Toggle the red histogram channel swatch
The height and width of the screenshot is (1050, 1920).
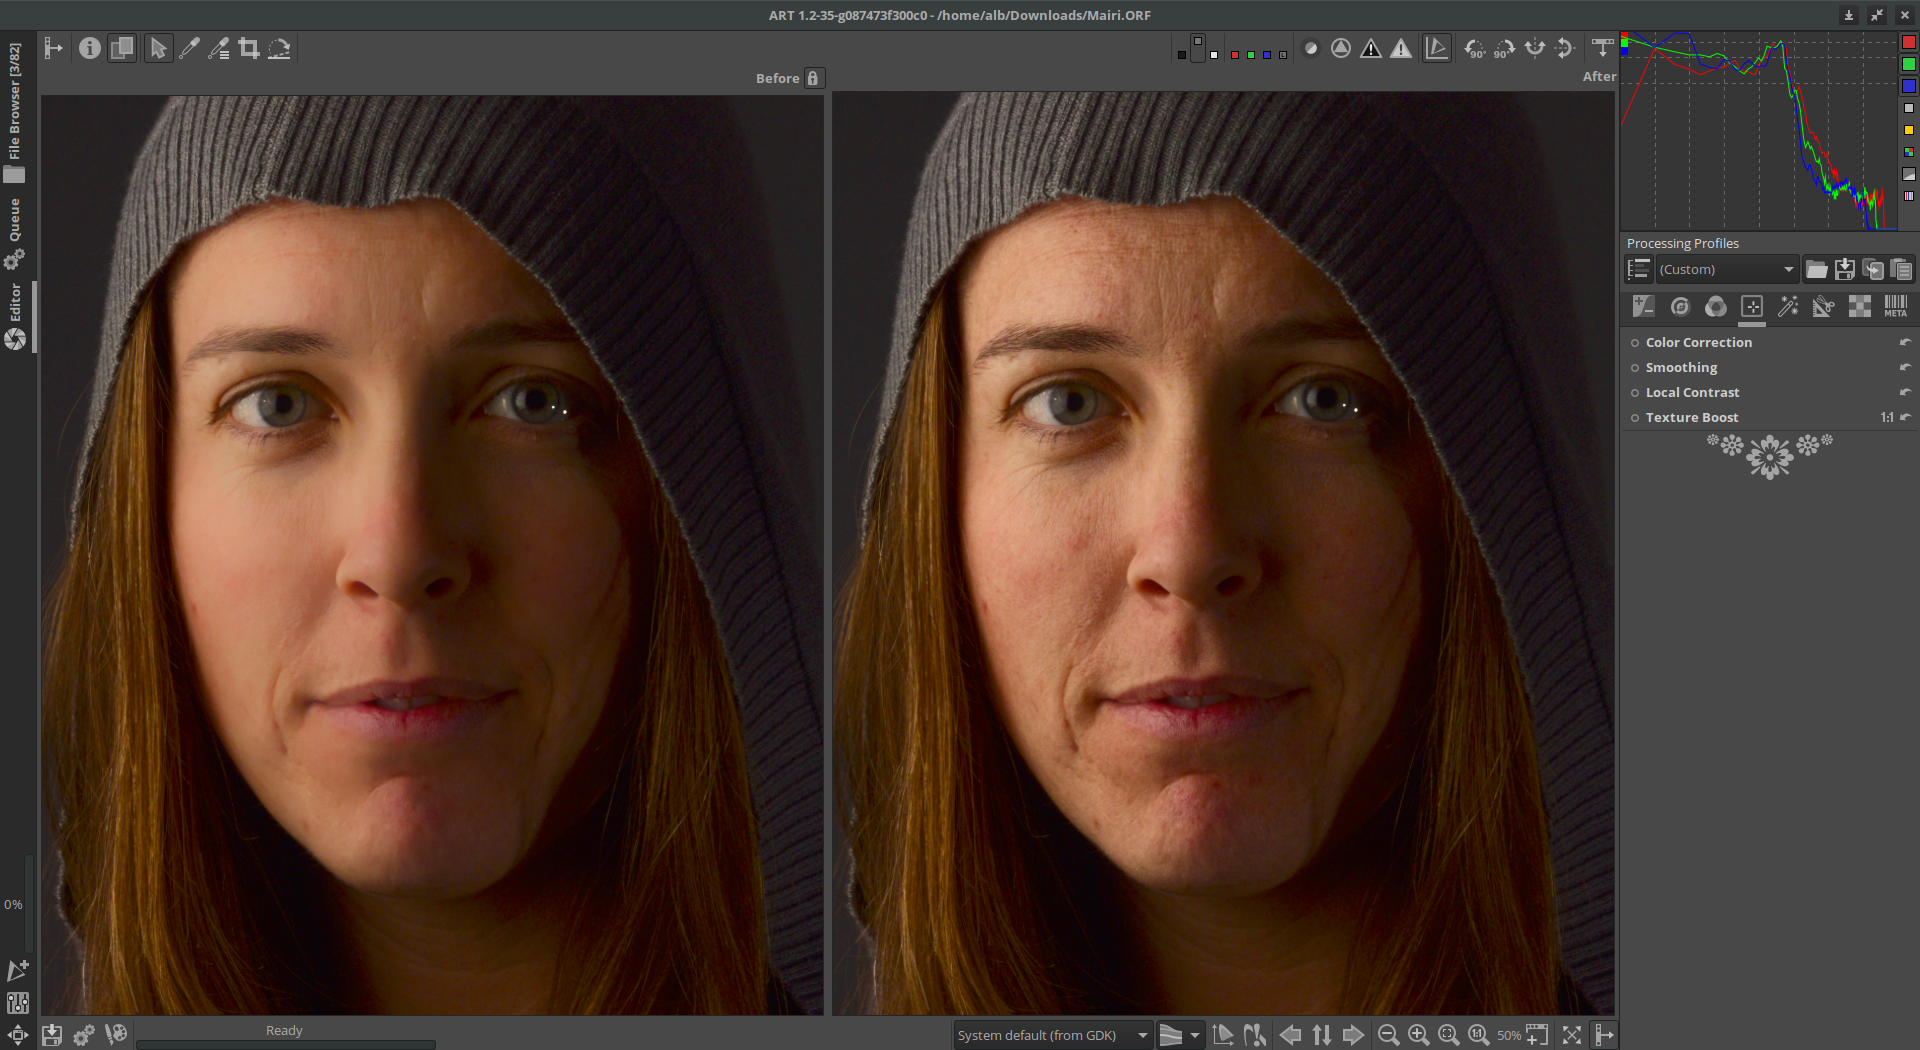tap(1908, 42)
